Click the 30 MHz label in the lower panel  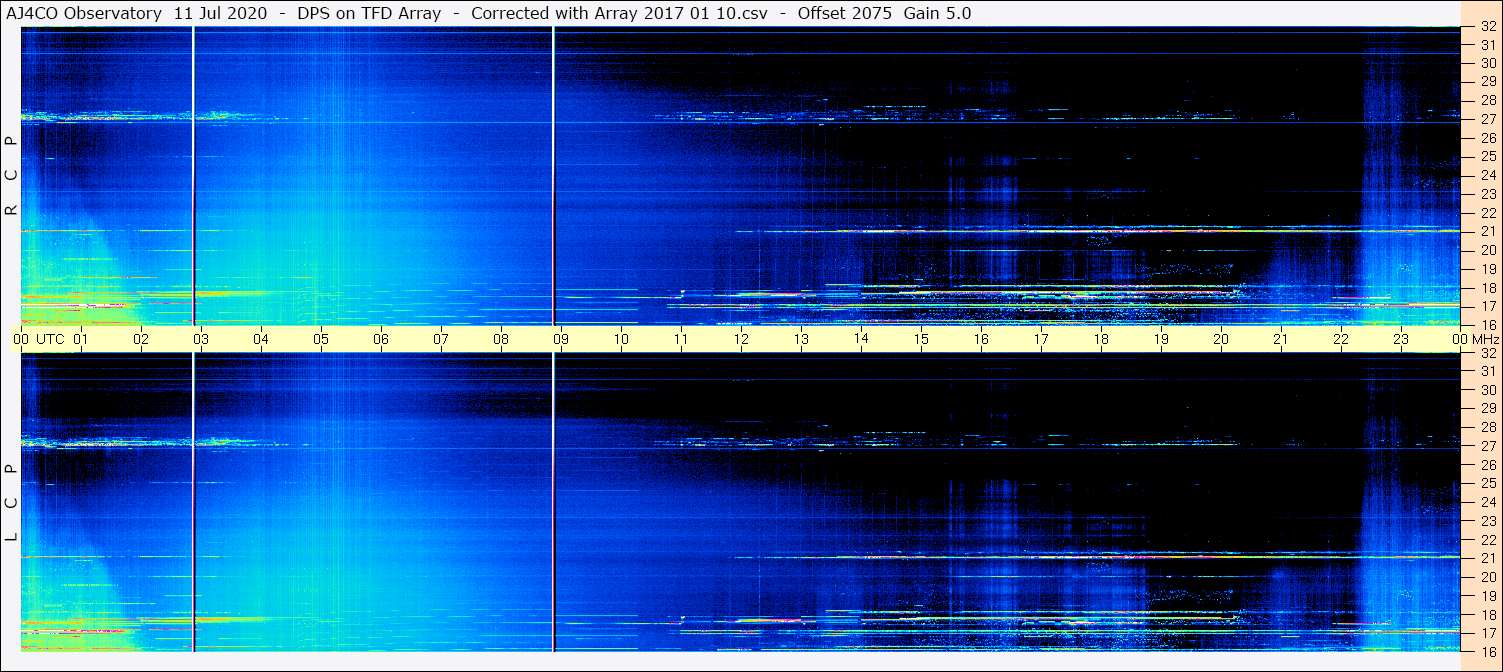(1487, 390)
